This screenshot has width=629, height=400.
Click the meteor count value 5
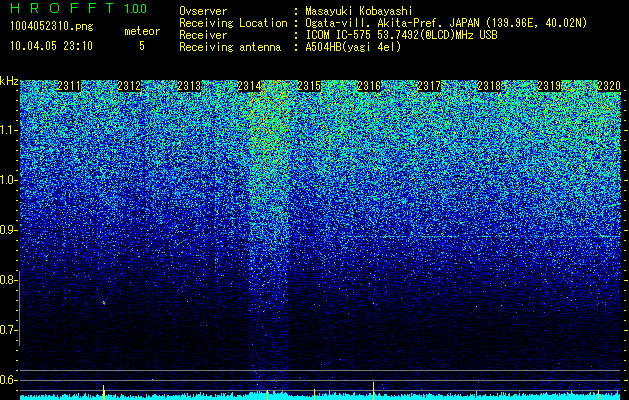tap(142, 46)
